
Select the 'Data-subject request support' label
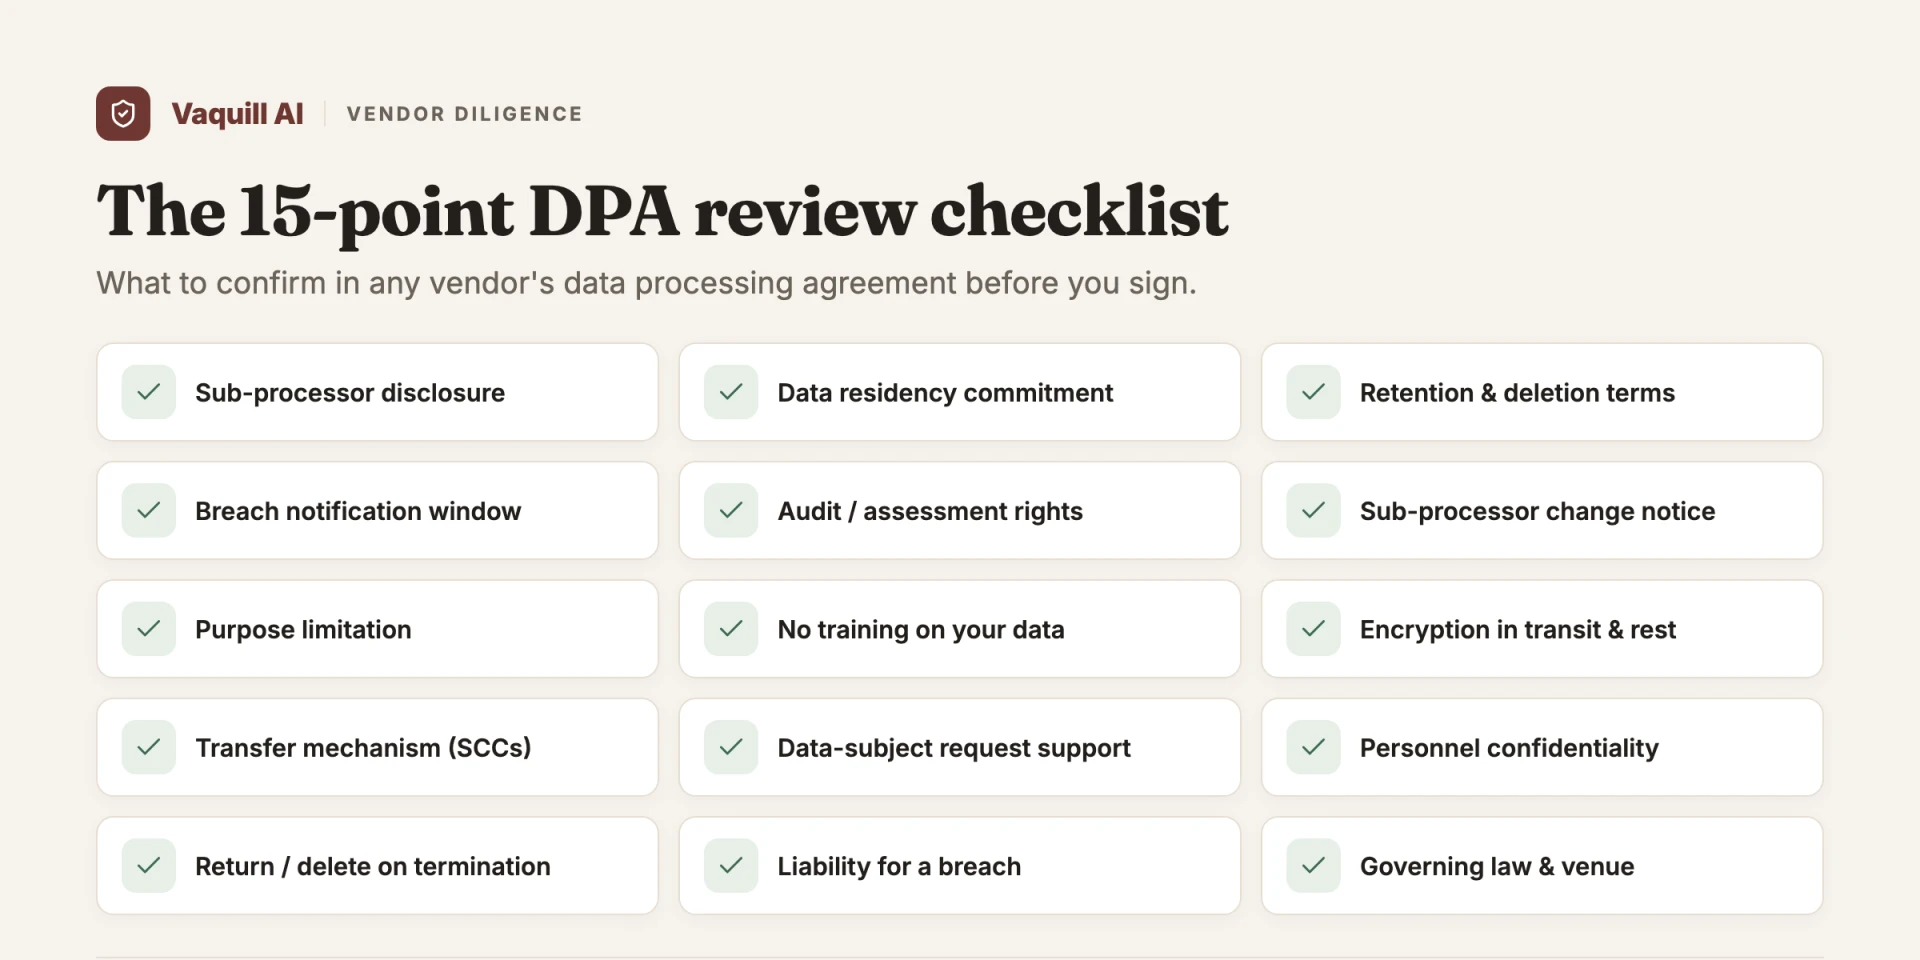point(954,748)
